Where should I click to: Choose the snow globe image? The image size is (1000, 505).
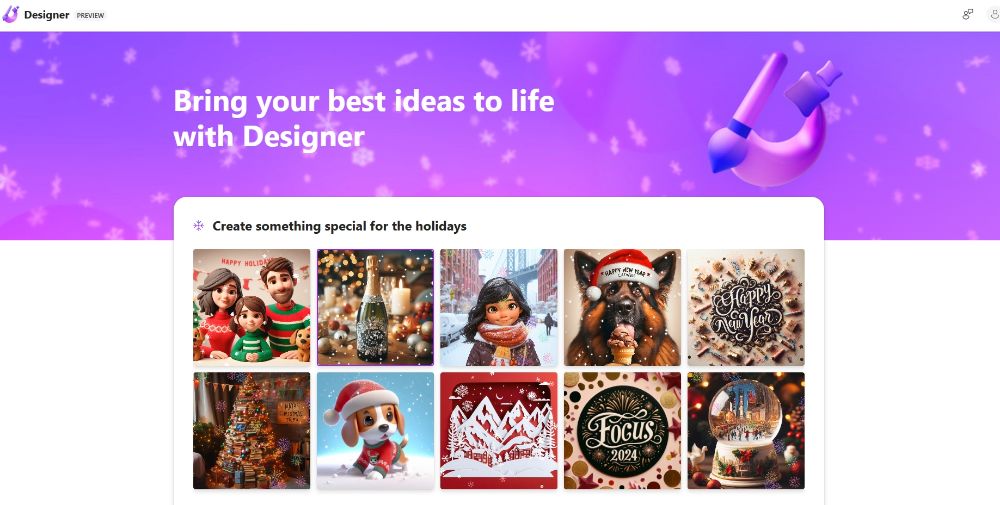pos(746,431)
